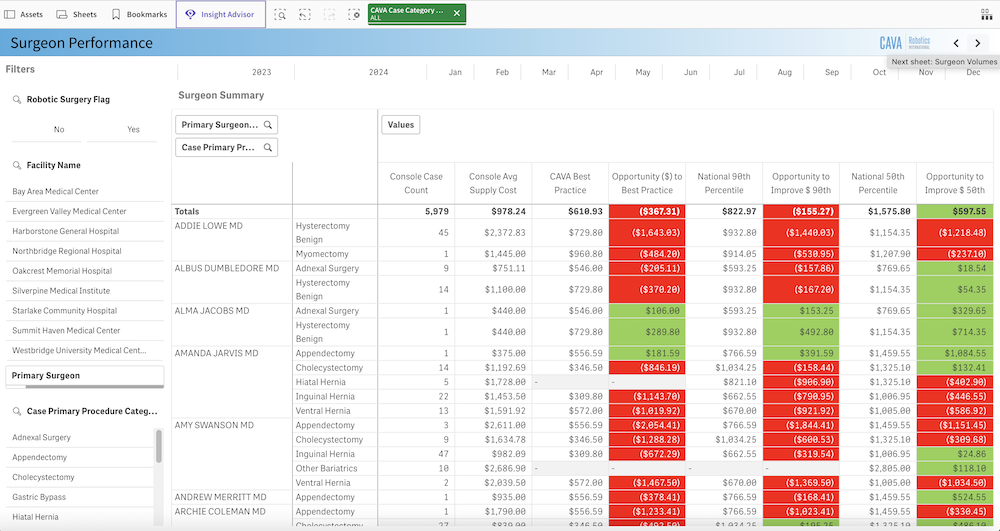Remove the CAVA Case Category selection
Image resolution: width=1000 pixels, height=531 pixels.
tap(457, 13)
